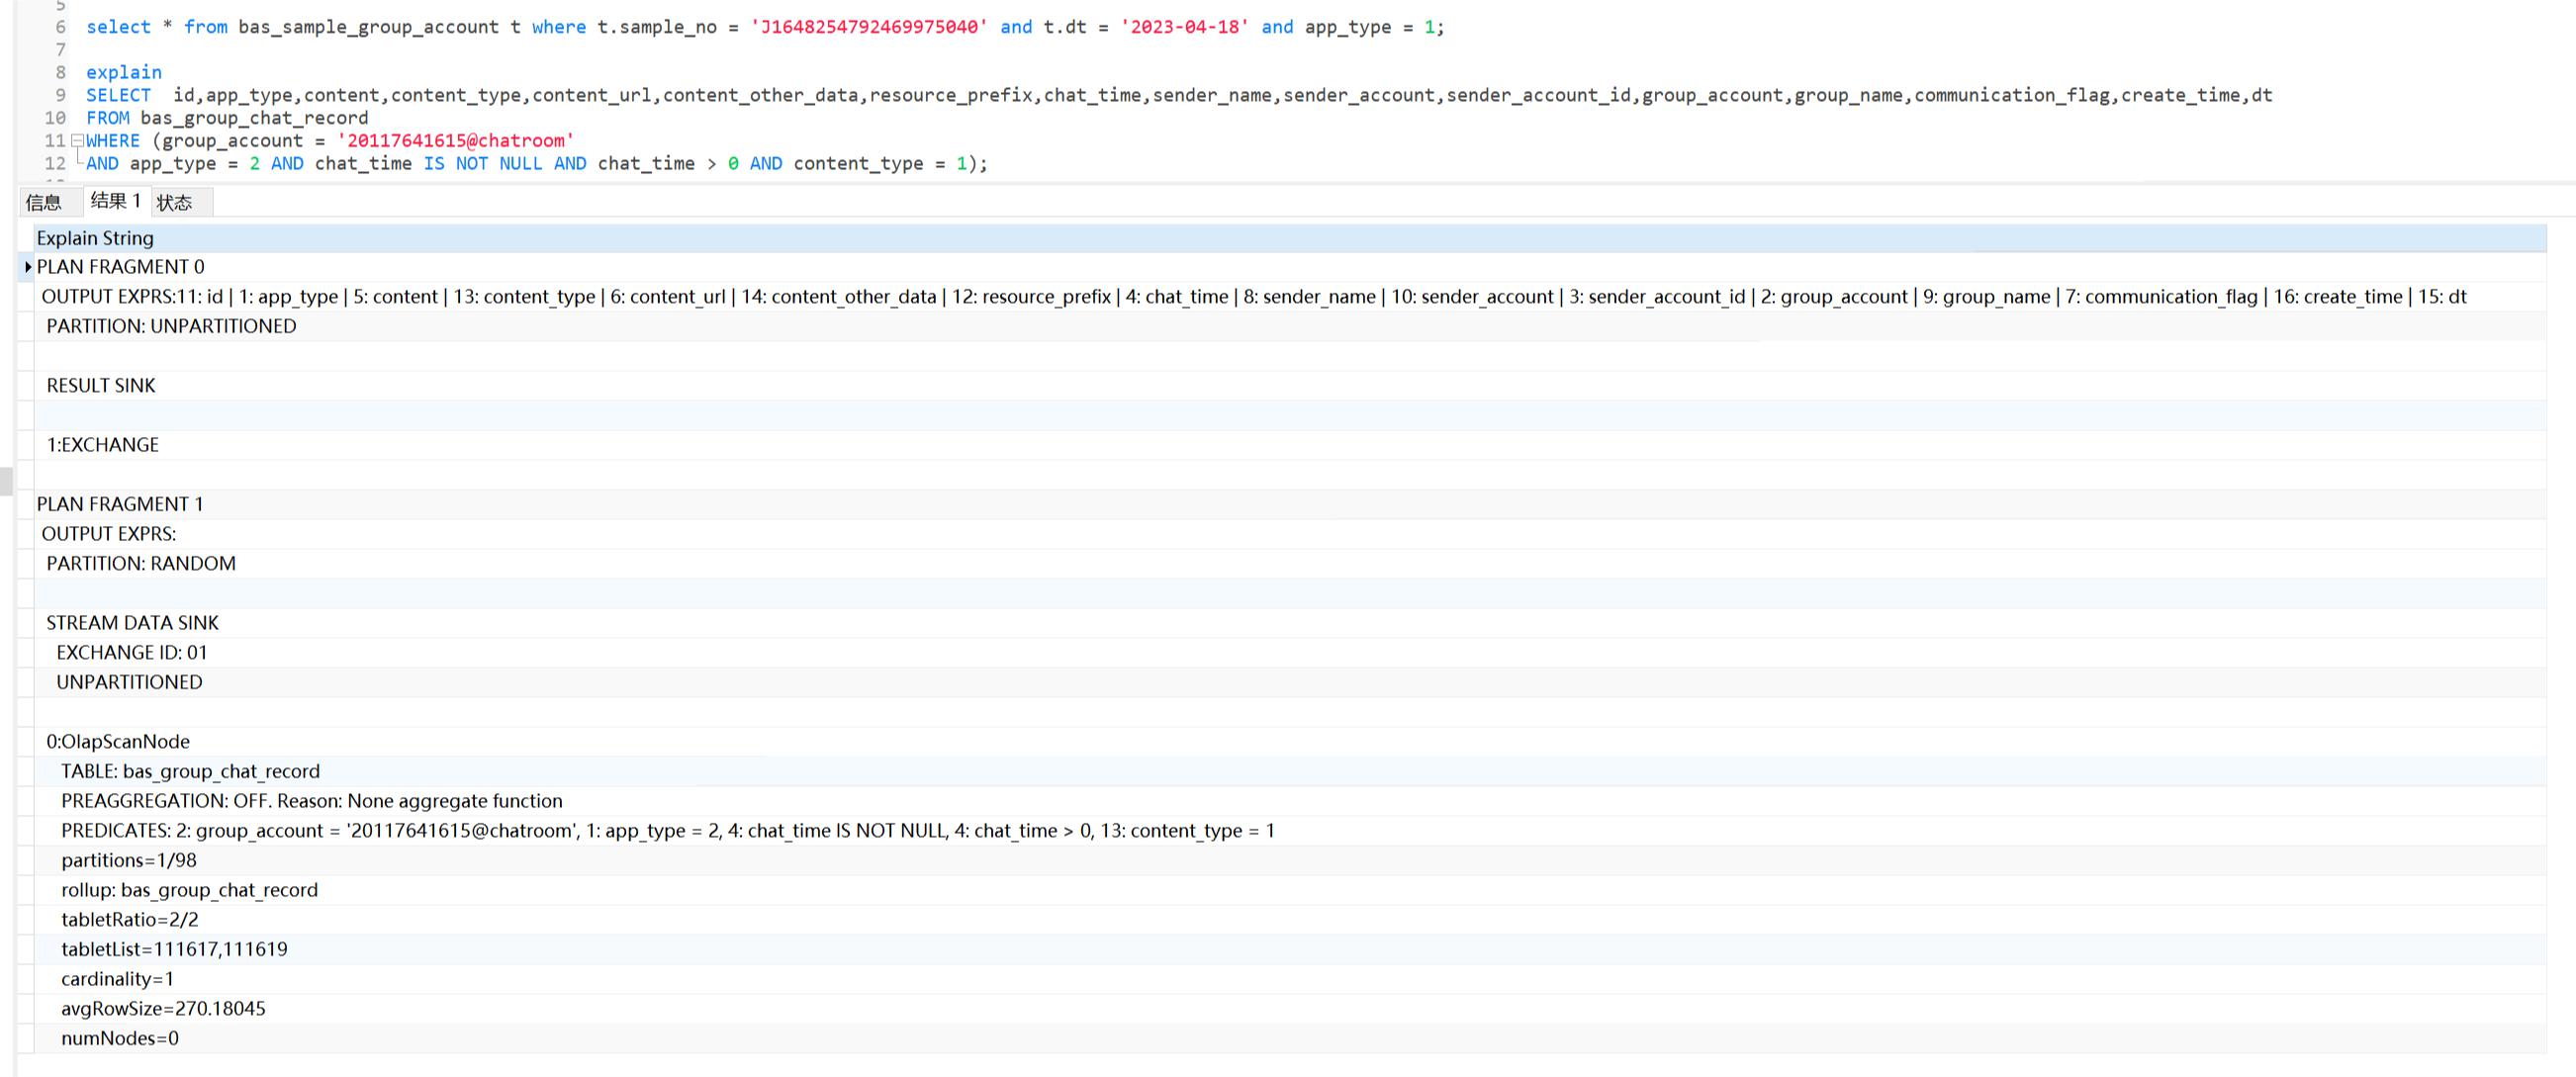2576x1077 pixels.
Task: Click the 1:EXCHANGE row
Action: tap(103, 445)
